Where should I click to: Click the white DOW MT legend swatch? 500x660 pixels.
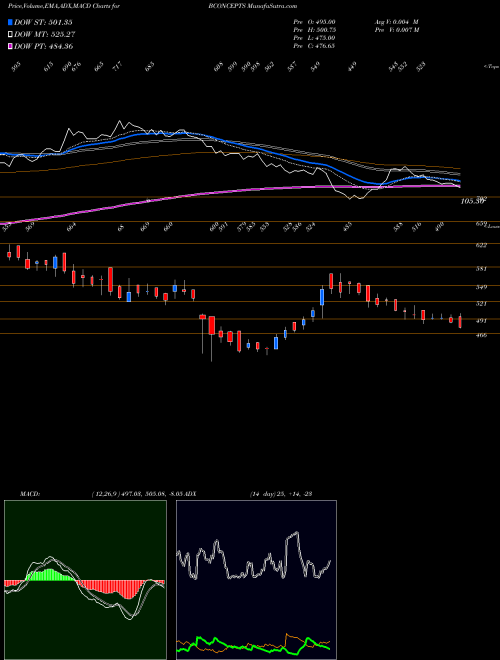(x=10, y=34)
